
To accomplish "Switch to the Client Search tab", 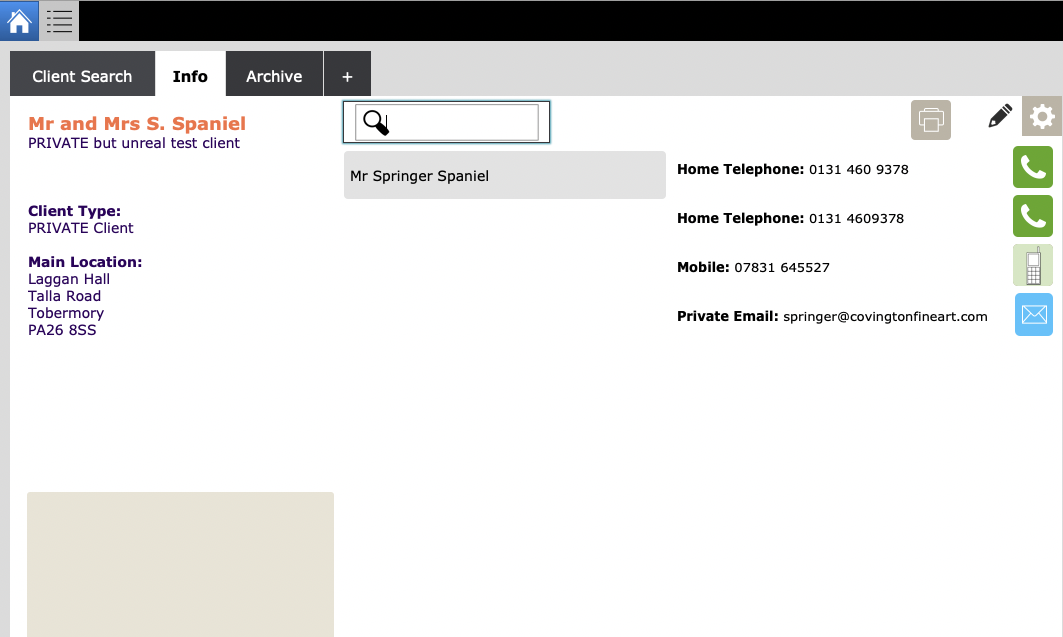I will point(82,76).
